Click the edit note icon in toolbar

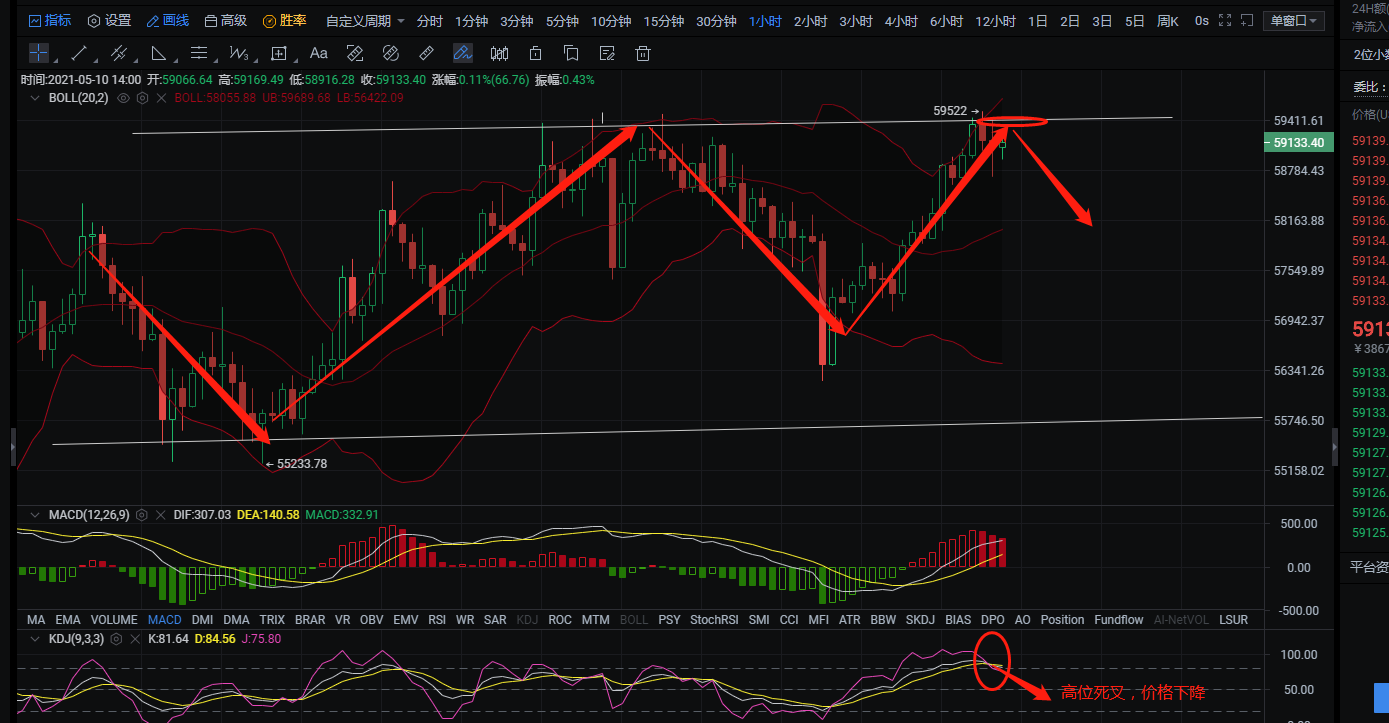(607, 53)
